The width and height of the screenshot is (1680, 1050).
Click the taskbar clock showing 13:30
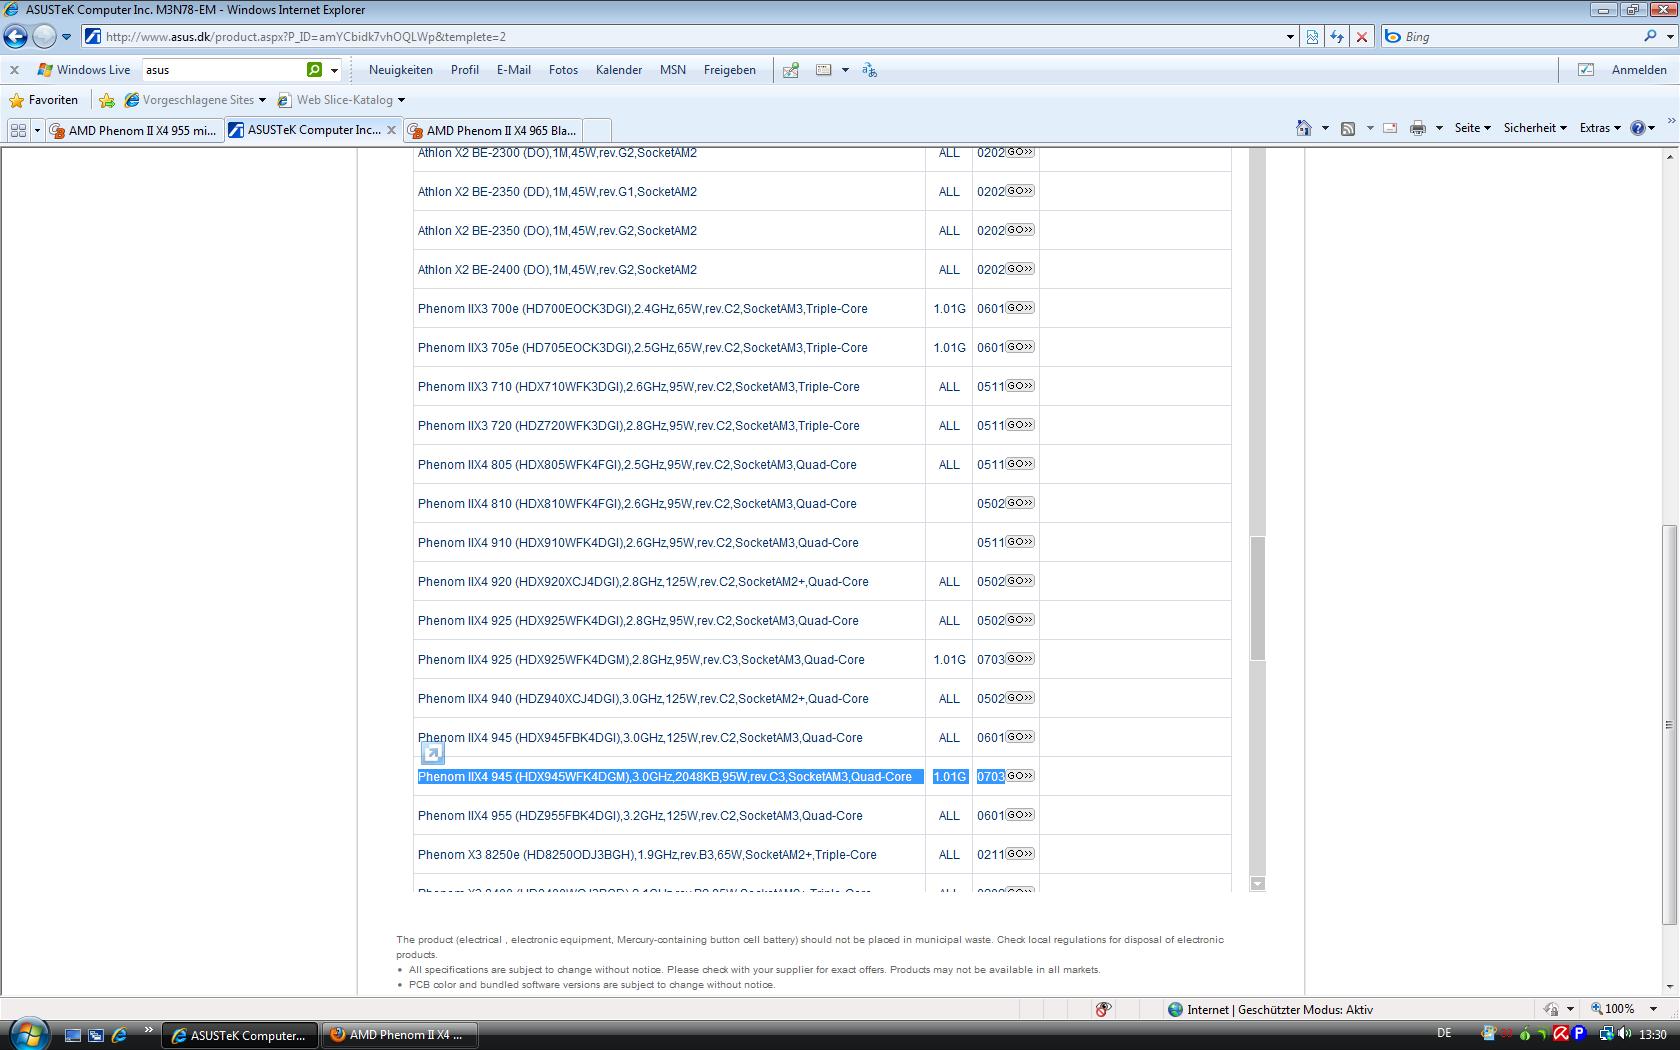(1653, 1034)
